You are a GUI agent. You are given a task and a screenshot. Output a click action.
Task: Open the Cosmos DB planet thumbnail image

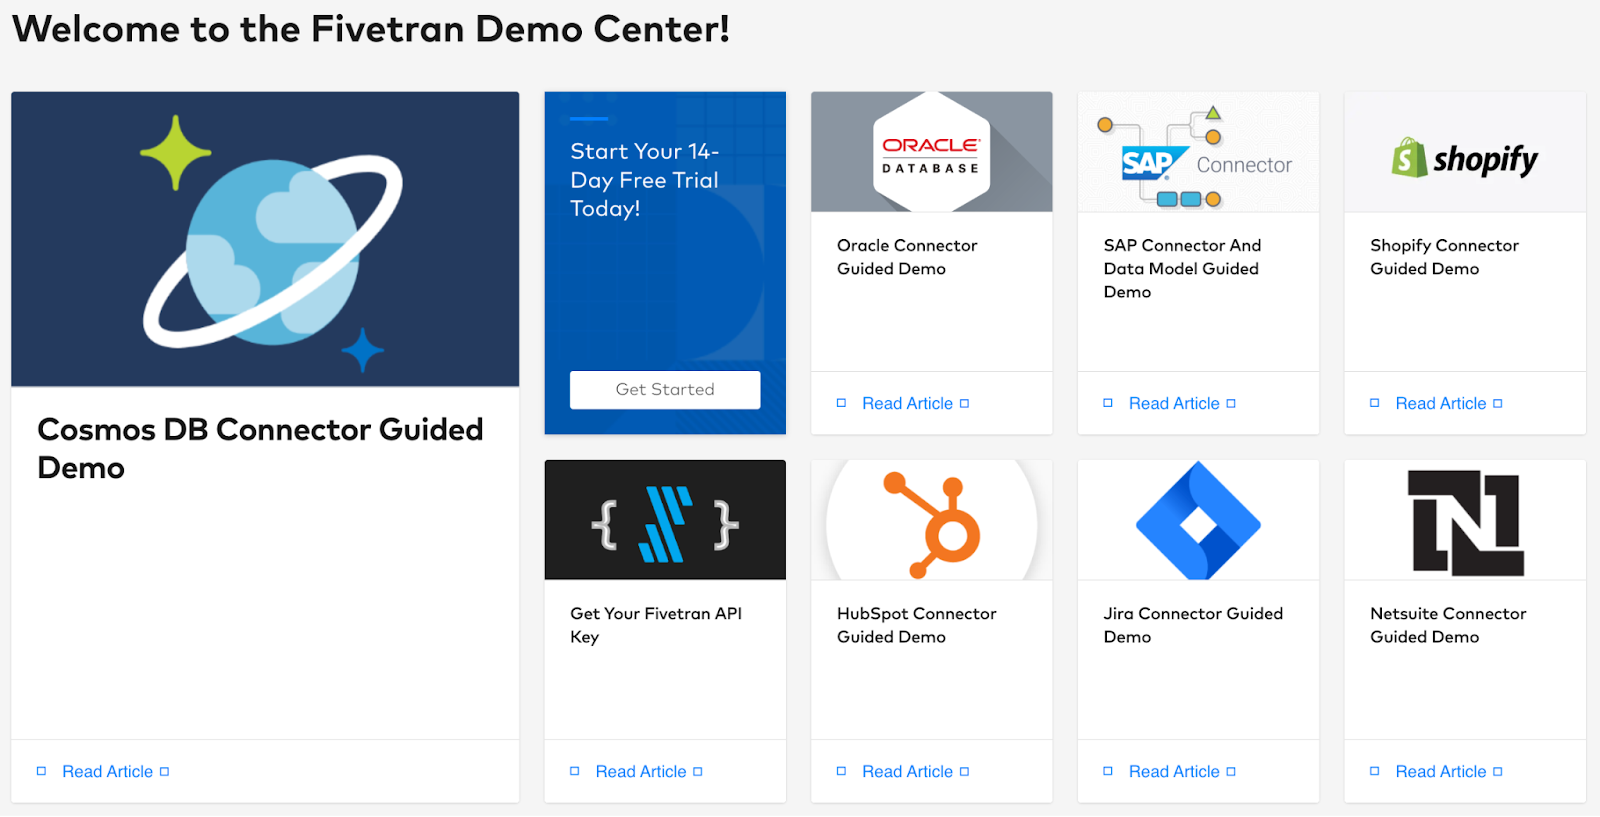[x=265, y=239]
